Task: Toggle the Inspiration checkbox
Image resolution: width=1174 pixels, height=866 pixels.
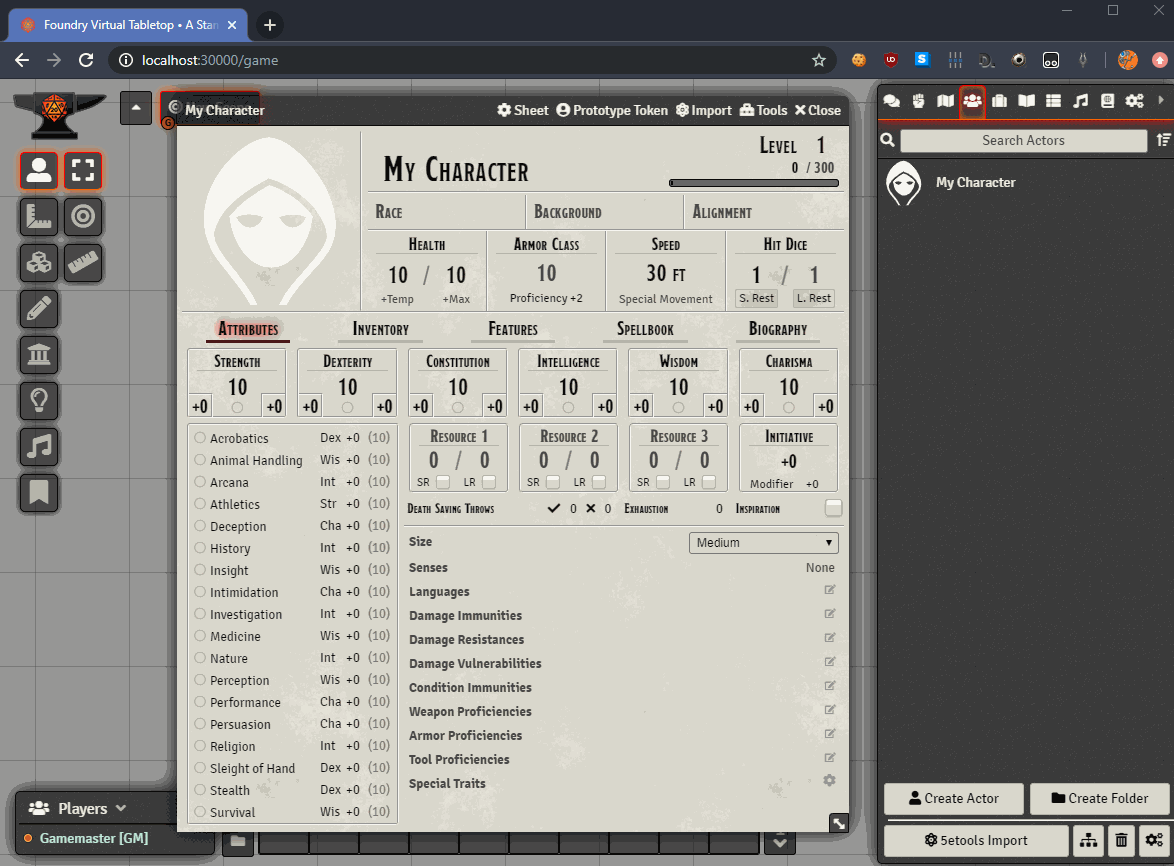Action: (833, 509)
